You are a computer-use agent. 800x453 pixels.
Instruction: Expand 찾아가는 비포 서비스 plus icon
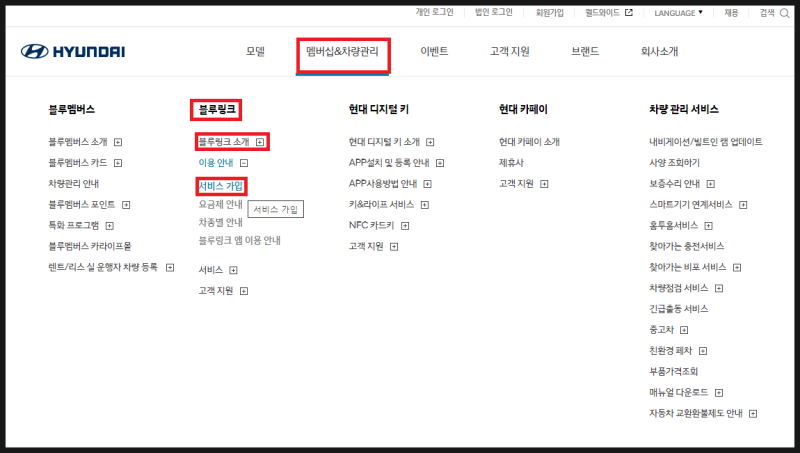coord(737,267)
